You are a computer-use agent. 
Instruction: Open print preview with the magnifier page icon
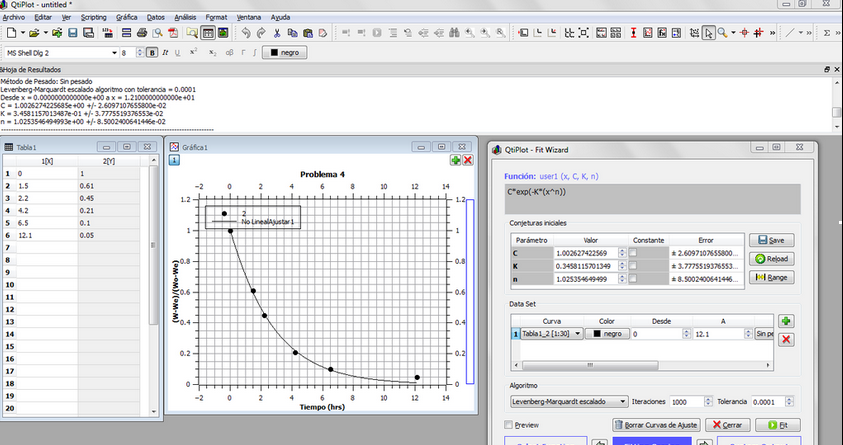point(157,33)
